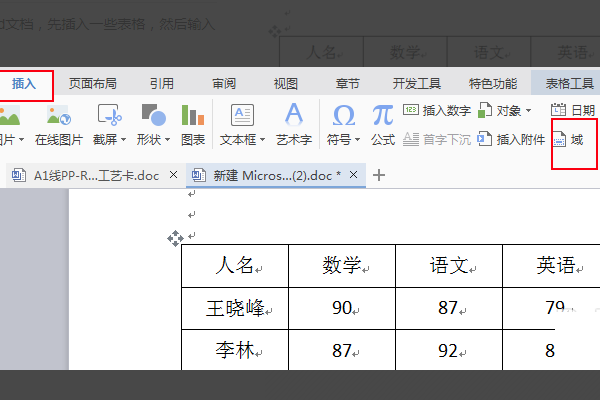Click 王晓峰's 语文 score 87
The width and height of the screenshot is (600, 400).
(x=449, y=309)
